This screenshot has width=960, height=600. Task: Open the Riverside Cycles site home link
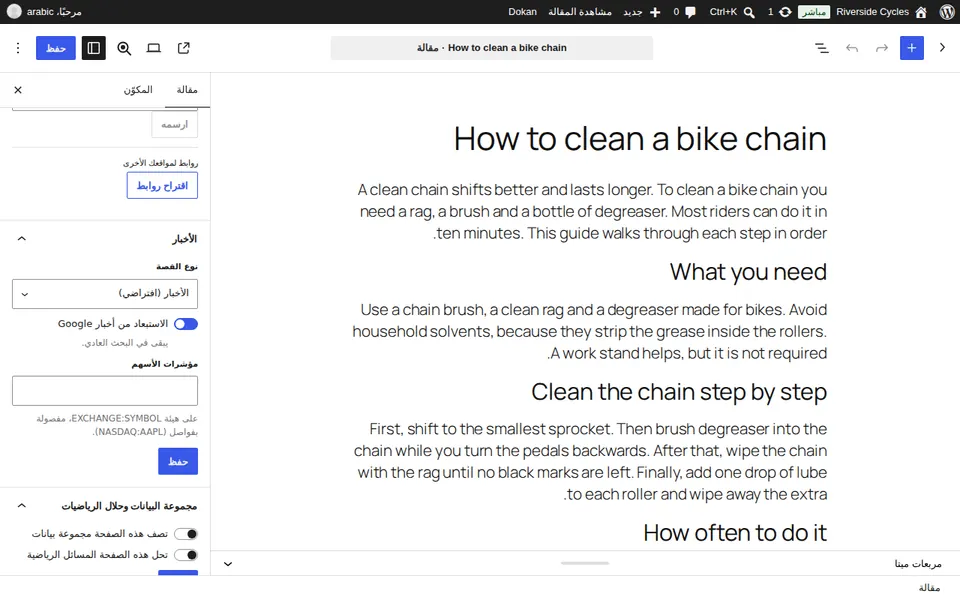tap(882, 12)
